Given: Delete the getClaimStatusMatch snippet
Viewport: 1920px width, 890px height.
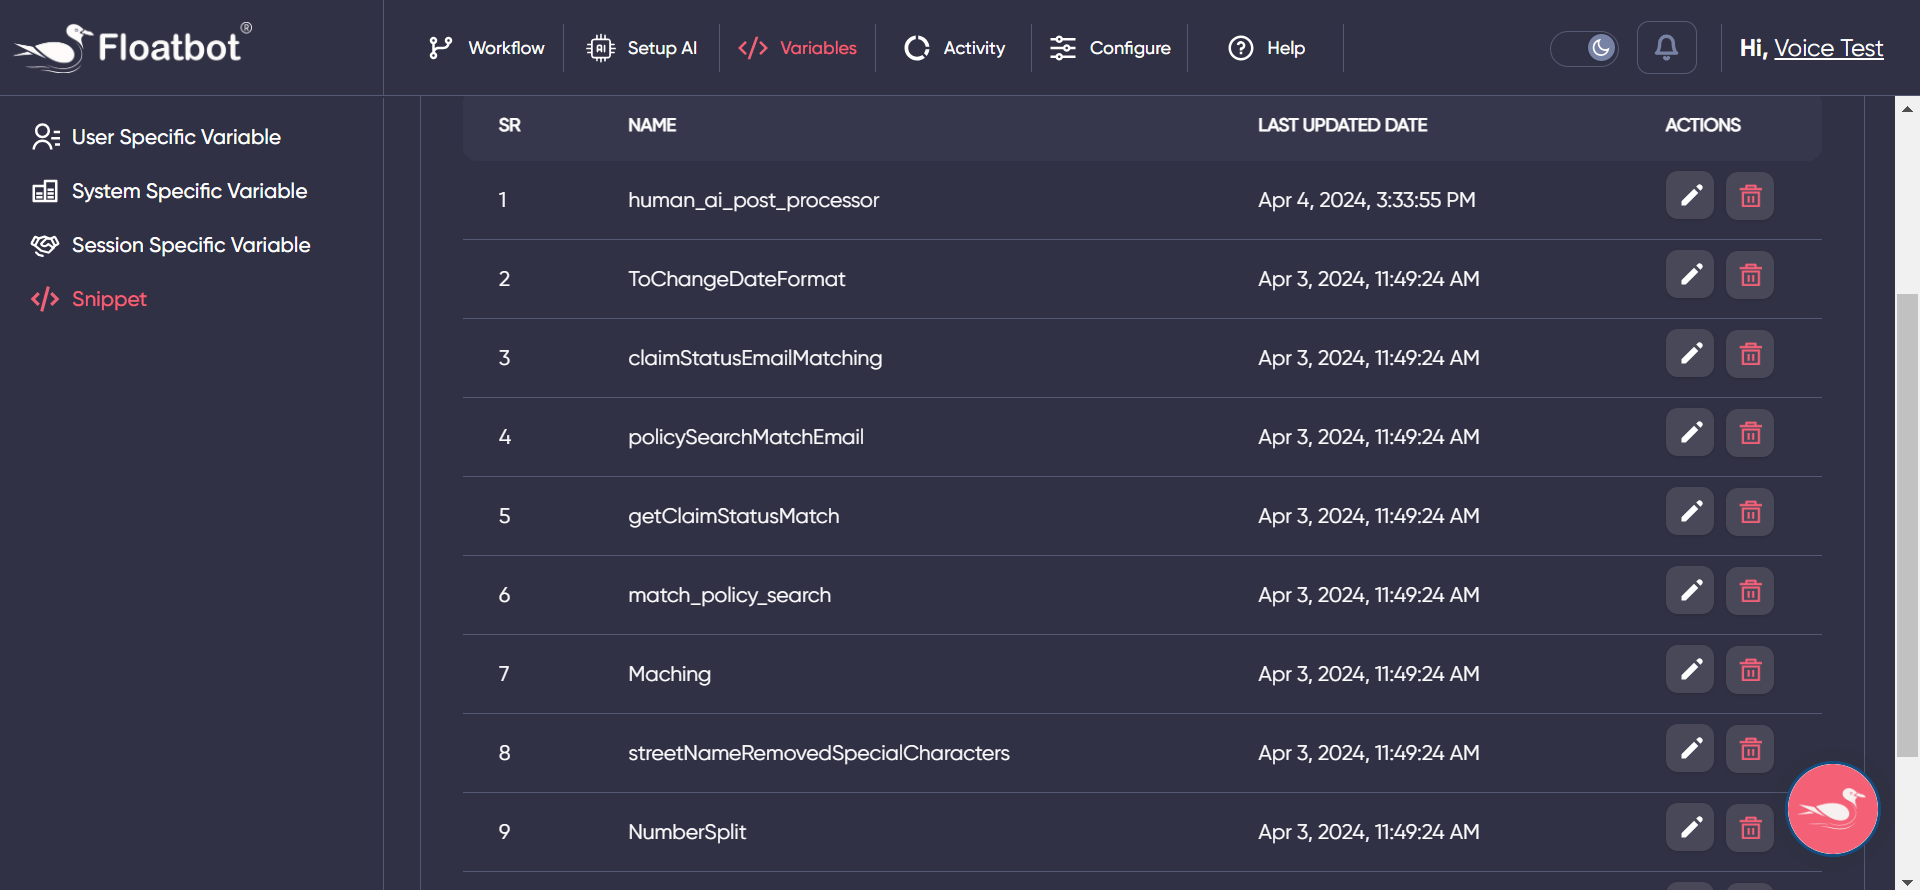Looking at the screenshot, I should (x=1750, y=512).
